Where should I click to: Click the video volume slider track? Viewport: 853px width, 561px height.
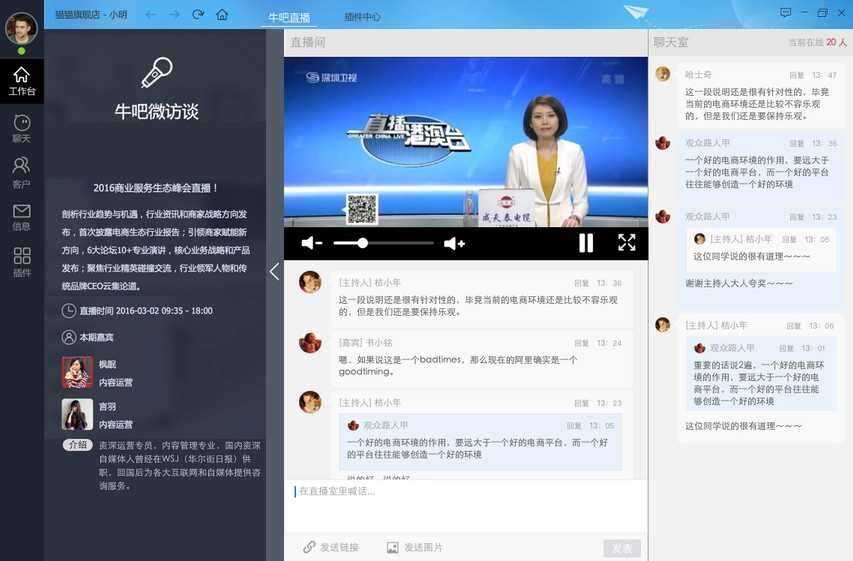[x=383, y=243]
